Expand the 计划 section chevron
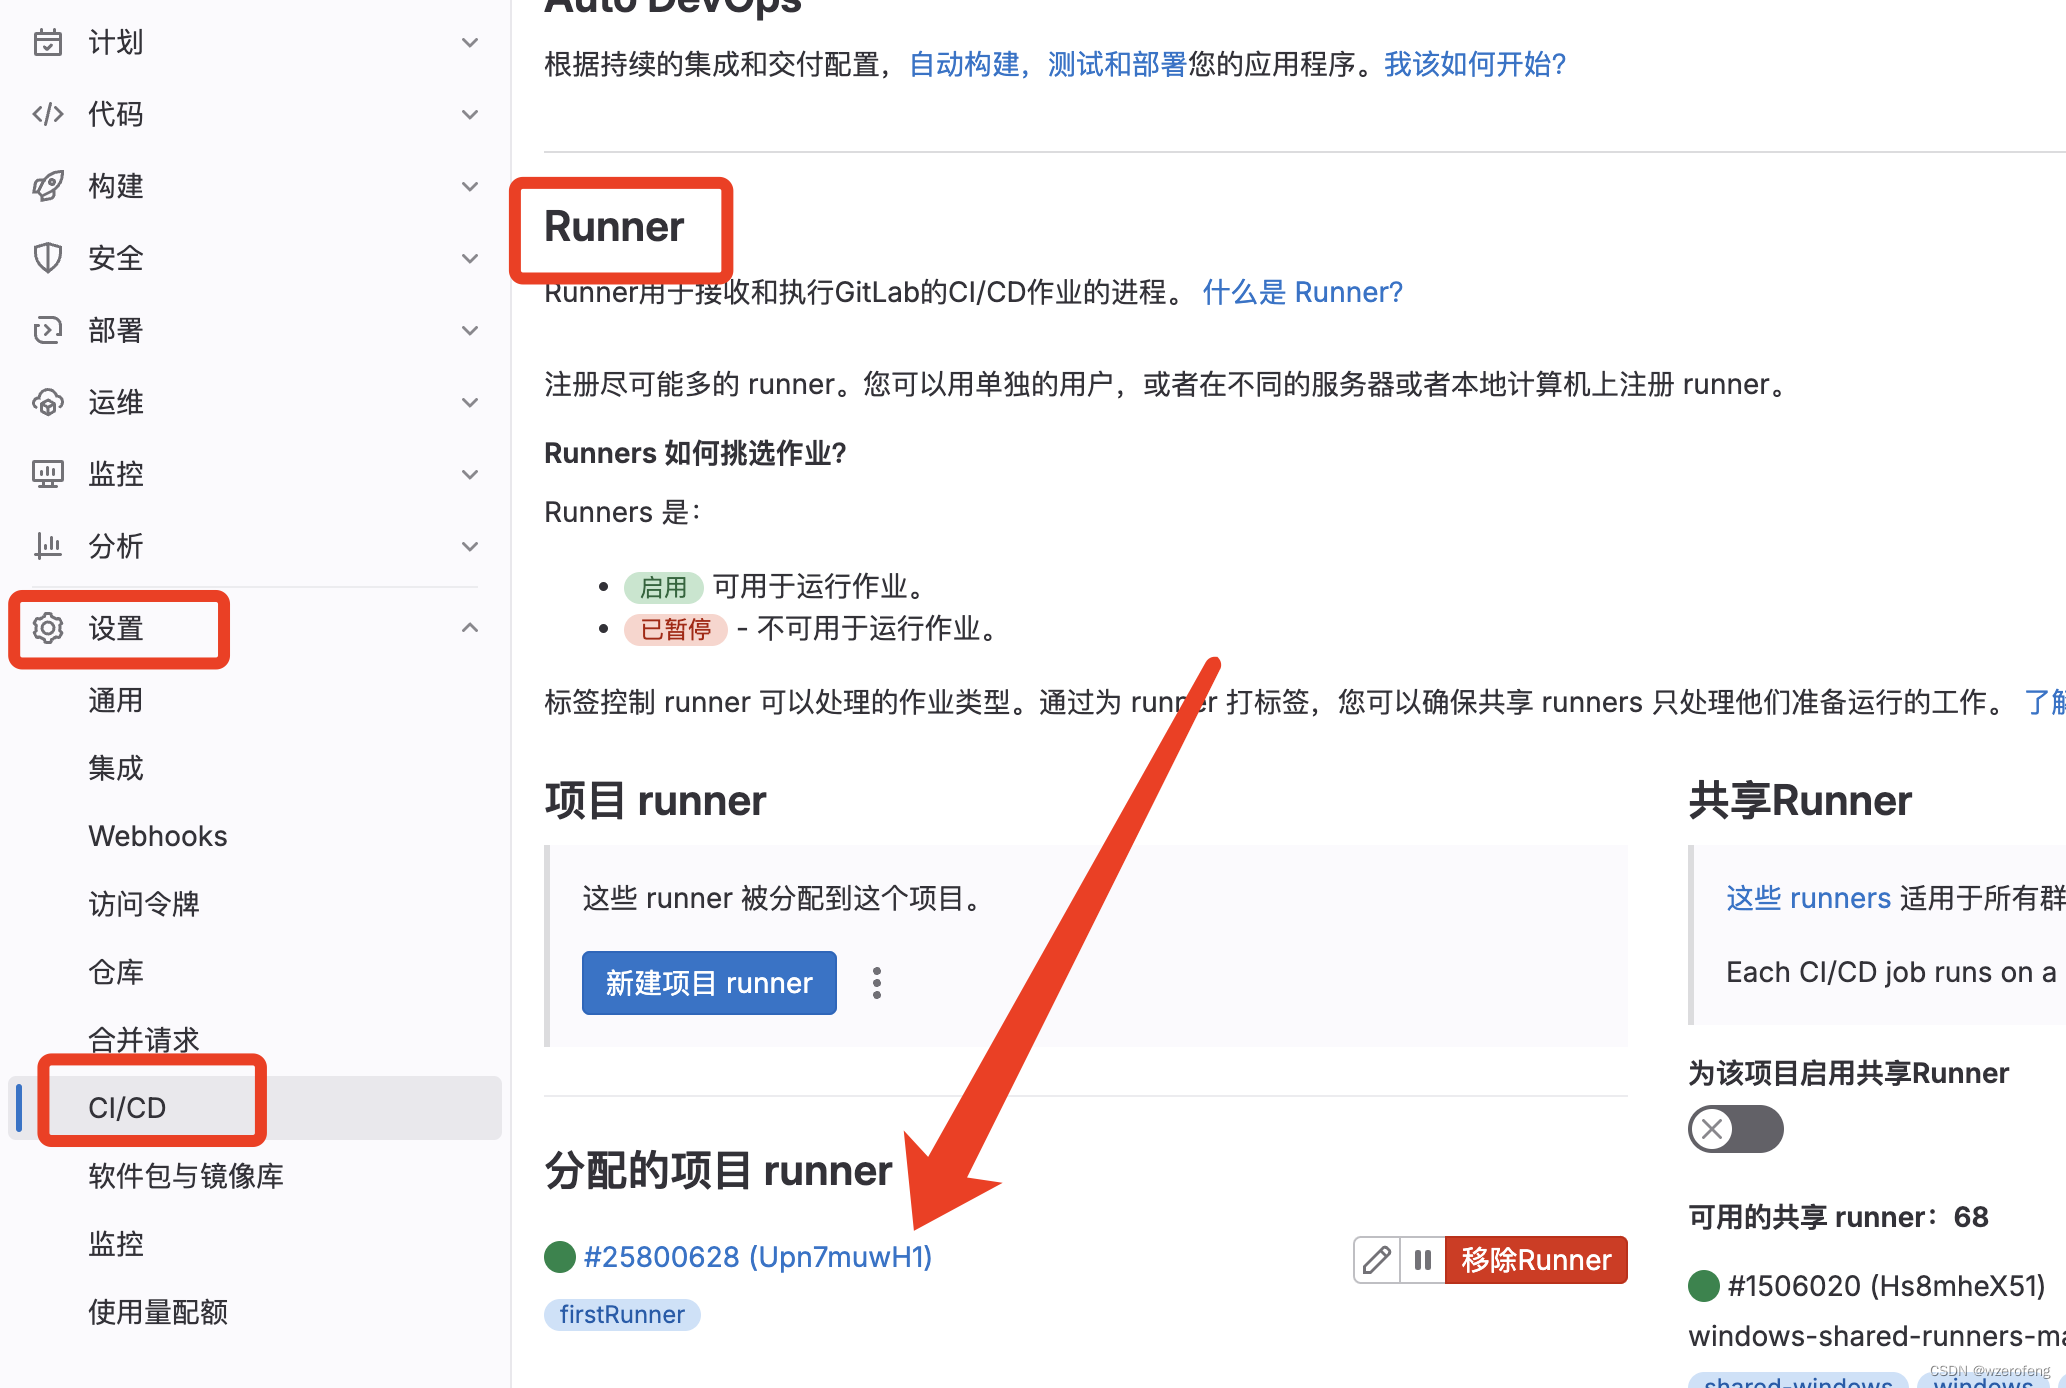 tap(470, 42)
